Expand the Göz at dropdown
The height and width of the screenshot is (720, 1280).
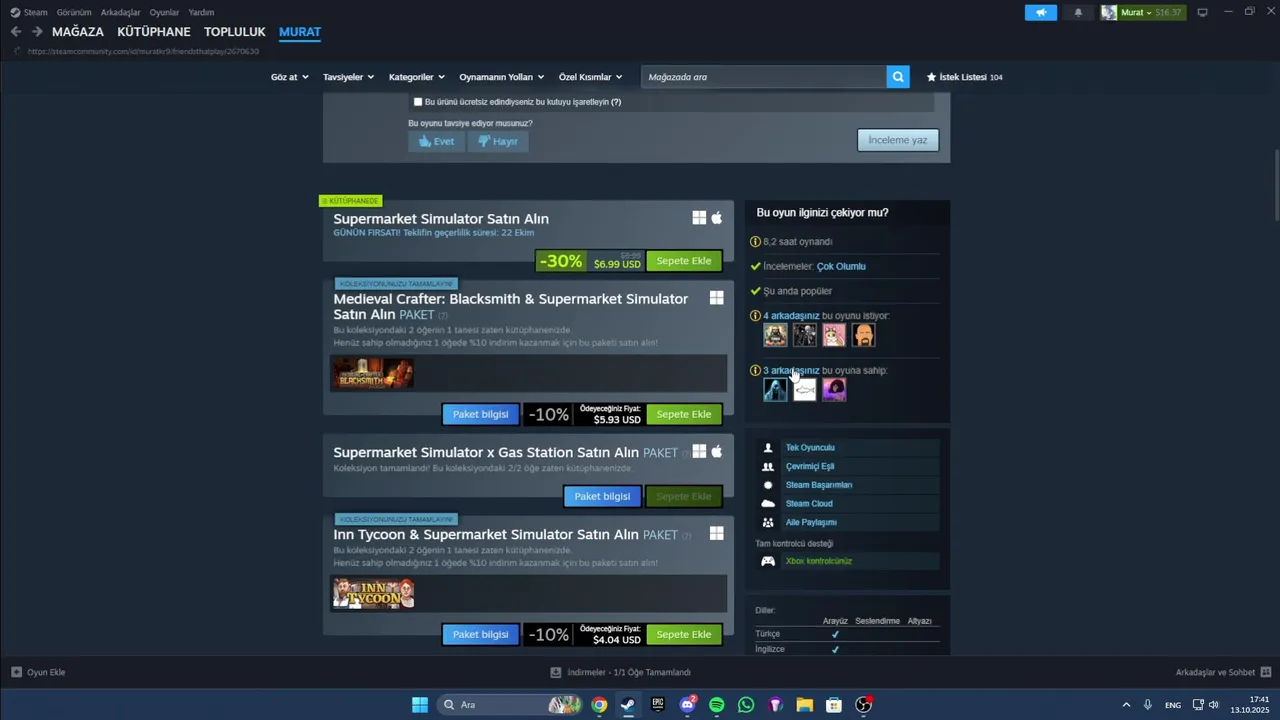point(288,77)
